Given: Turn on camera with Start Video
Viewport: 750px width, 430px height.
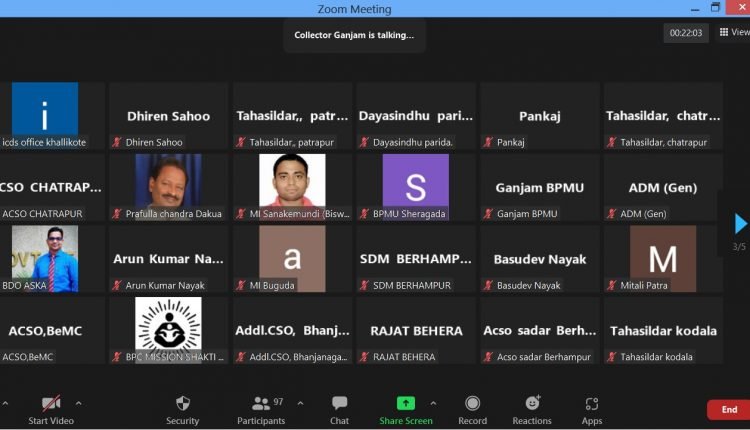Looking at the screenshot, I should coord(51,409).
